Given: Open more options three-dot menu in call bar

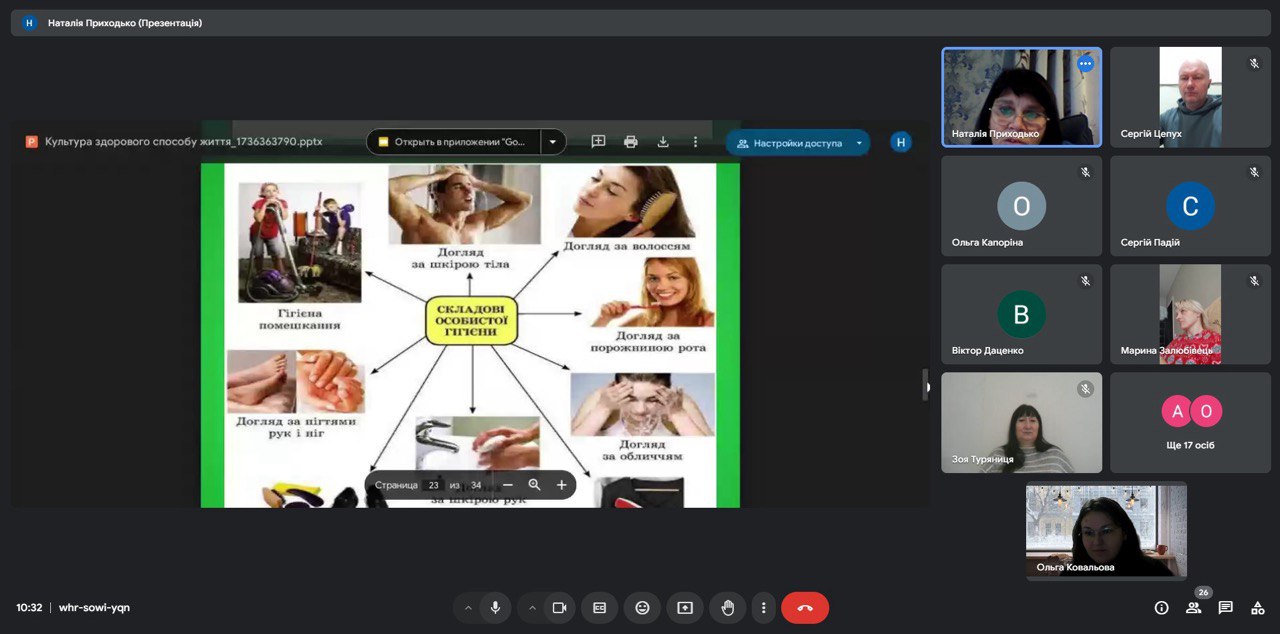Looking at the screenshot, I should (764, 608).
